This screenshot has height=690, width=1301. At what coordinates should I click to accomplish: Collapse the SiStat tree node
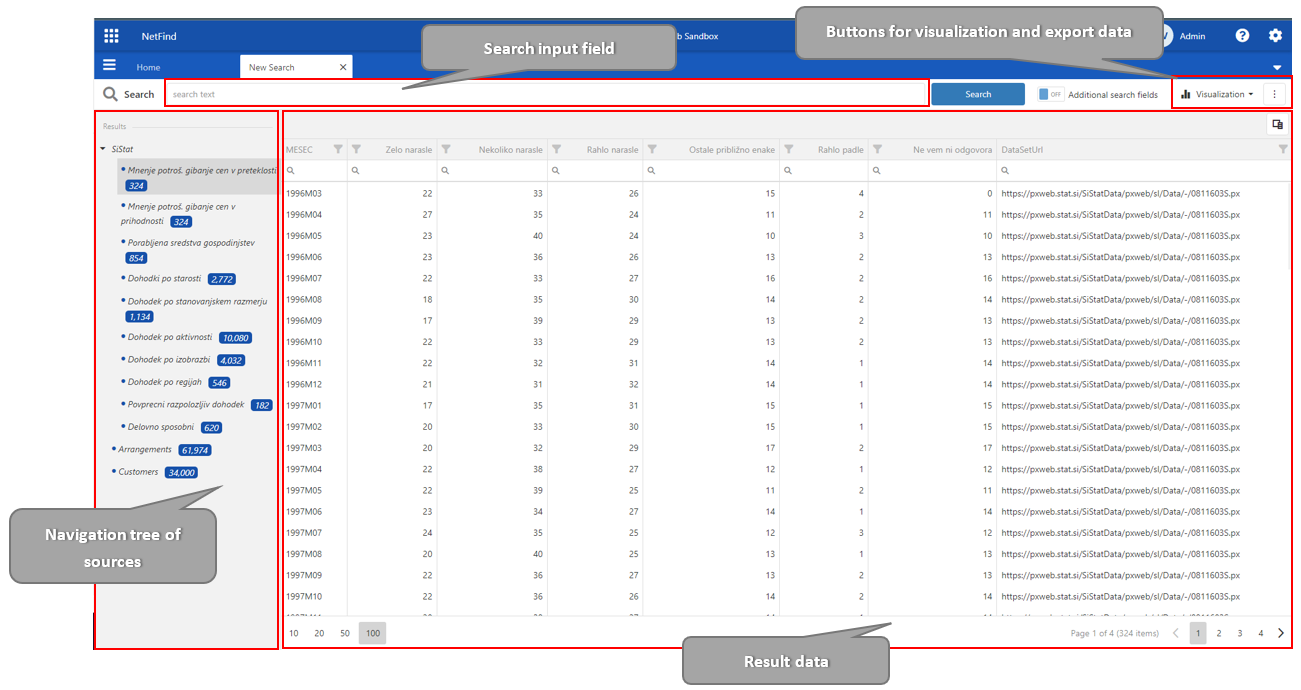[x=103, y=149]
